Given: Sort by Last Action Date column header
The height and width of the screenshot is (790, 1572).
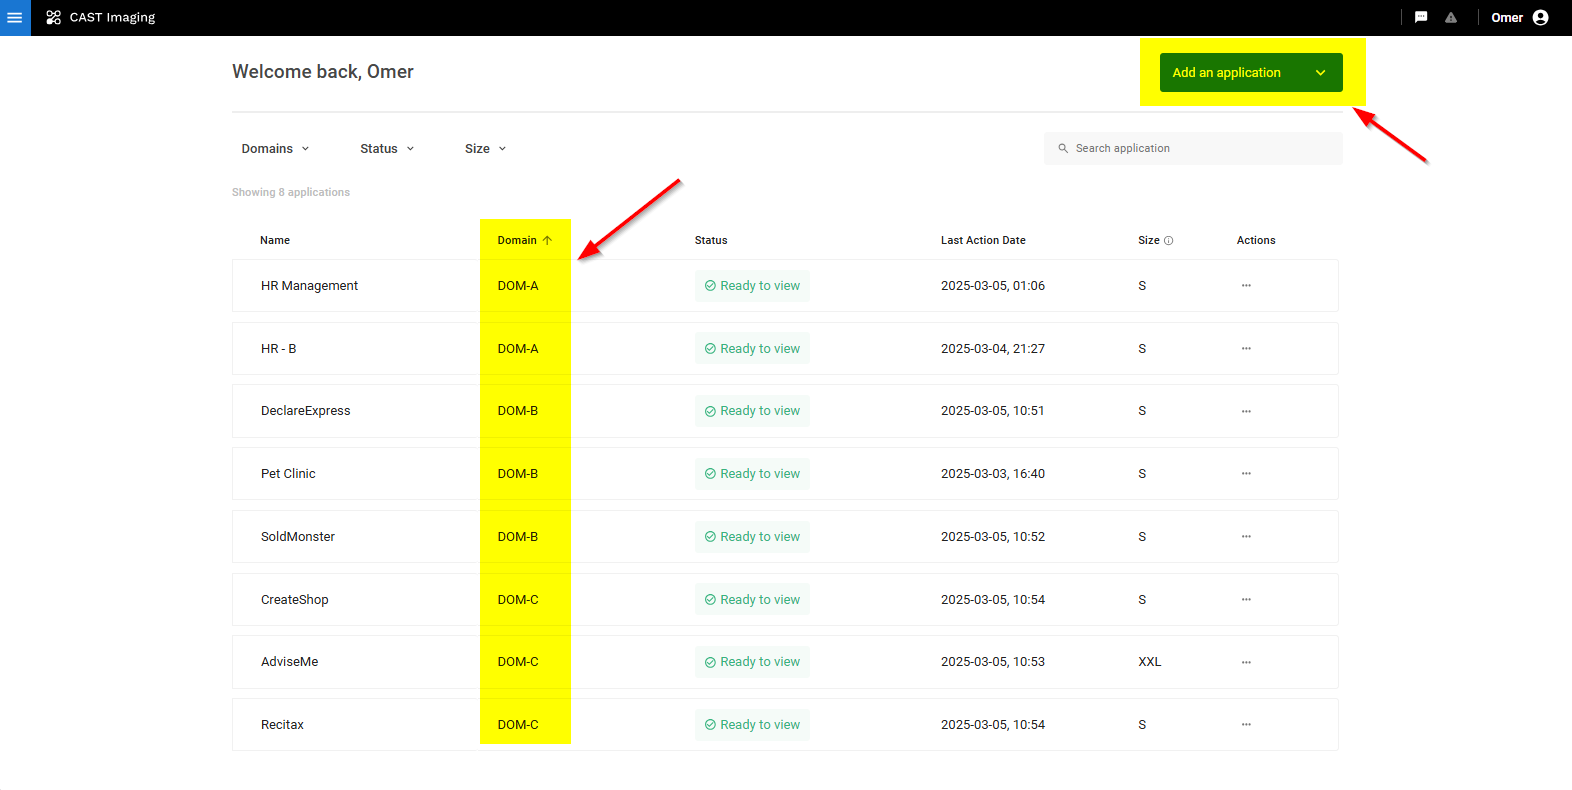Looking at the screenshot, I should click(x=982, y=240).
